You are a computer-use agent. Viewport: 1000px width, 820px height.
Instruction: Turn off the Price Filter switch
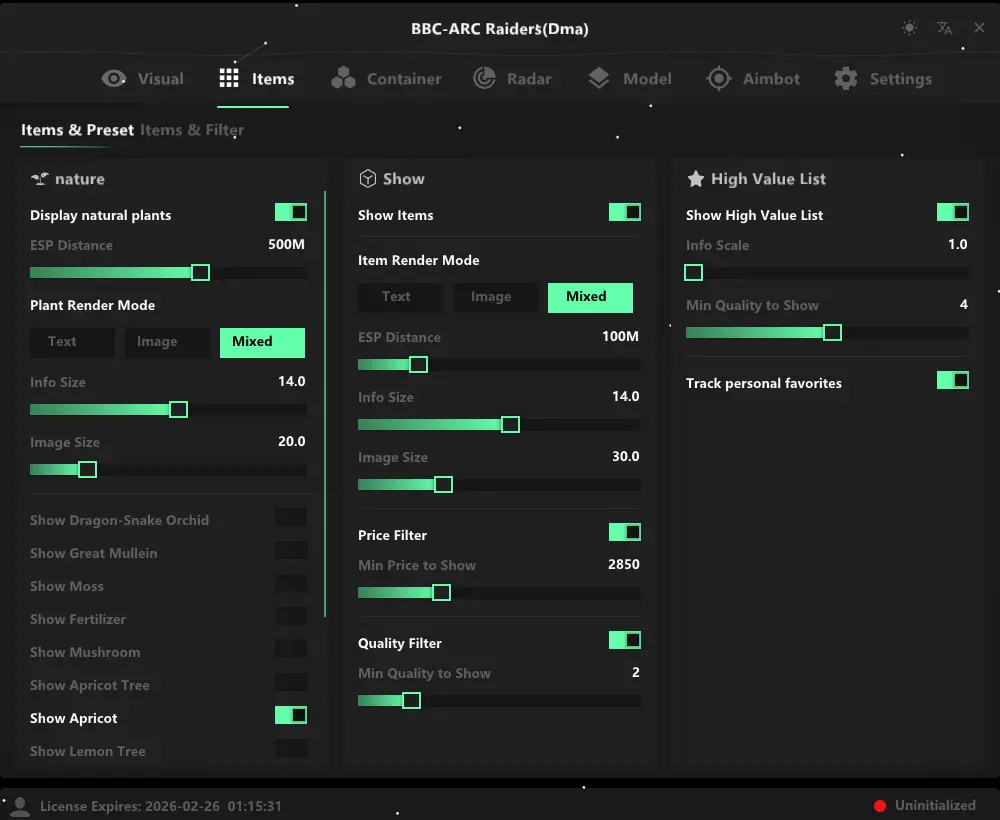pyautogui.click(x=625, y=533)
